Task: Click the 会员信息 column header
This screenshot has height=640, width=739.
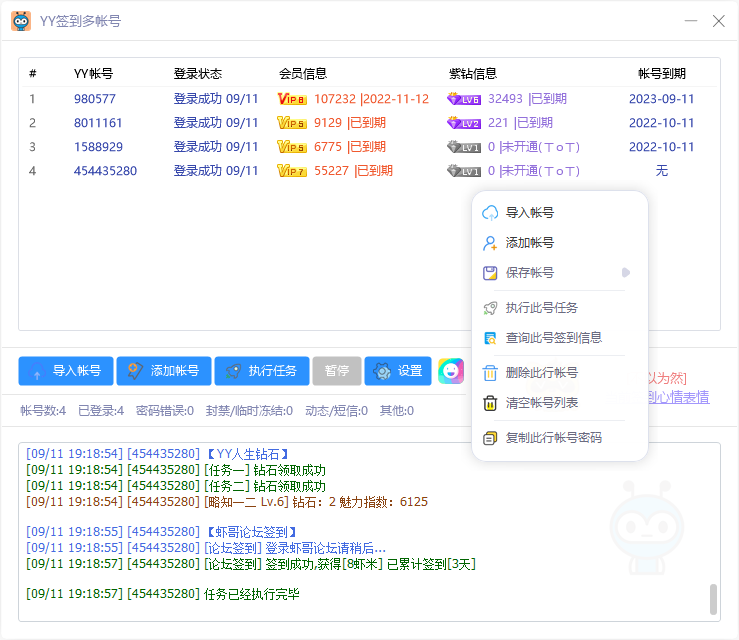Action: pos(303,74)
